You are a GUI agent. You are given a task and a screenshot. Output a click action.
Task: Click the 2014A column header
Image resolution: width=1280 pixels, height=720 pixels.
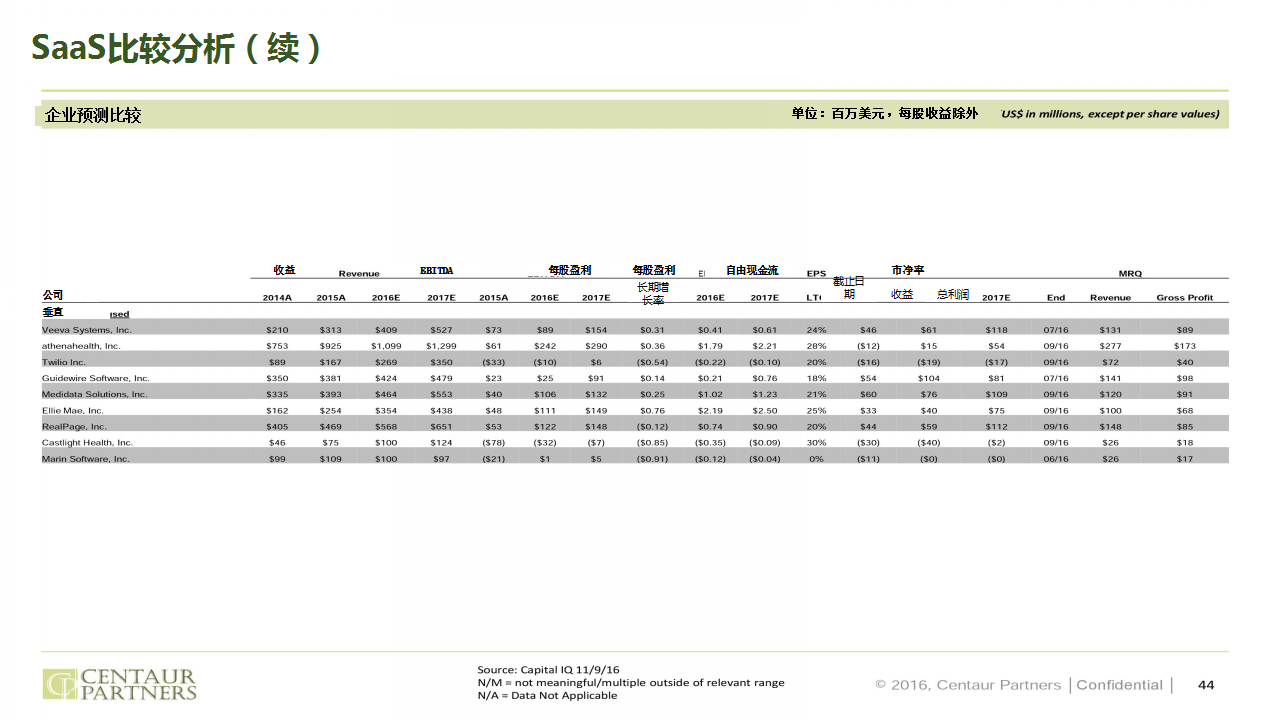pos(277,297)
